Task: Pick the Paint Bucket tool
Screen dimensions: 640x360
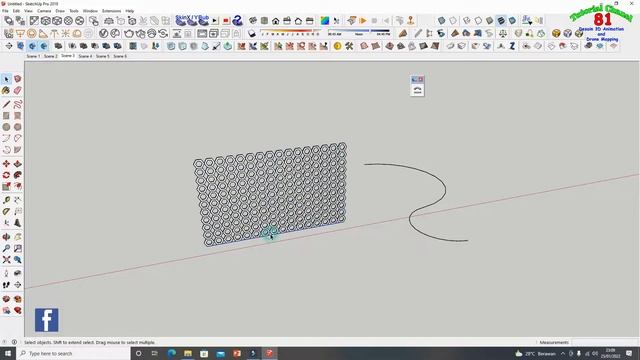Action: pos(6,90)
